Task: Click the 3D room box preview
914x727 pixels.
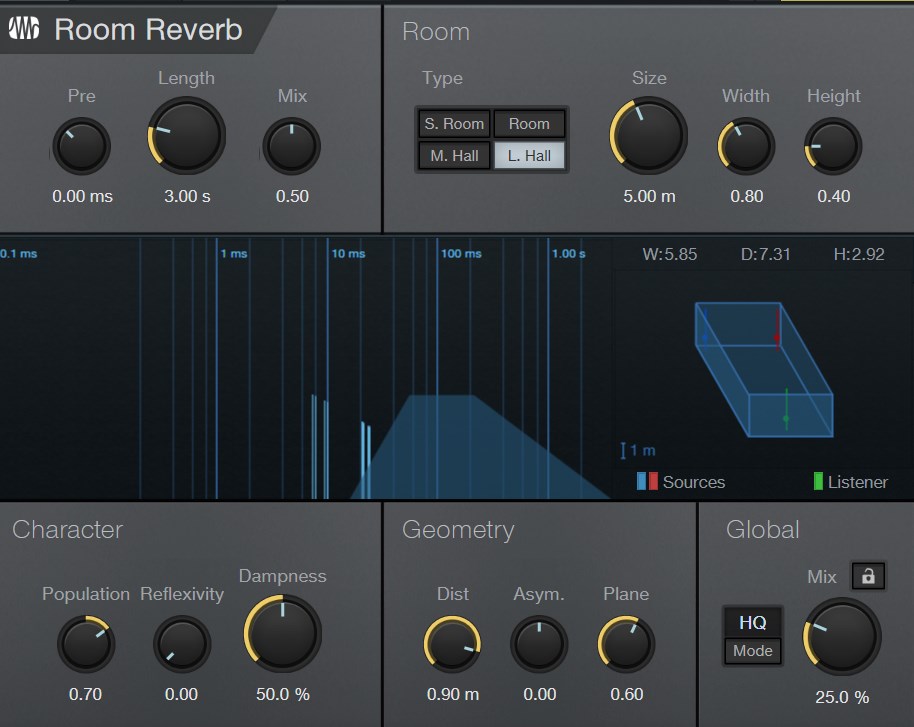Action: 765,370
